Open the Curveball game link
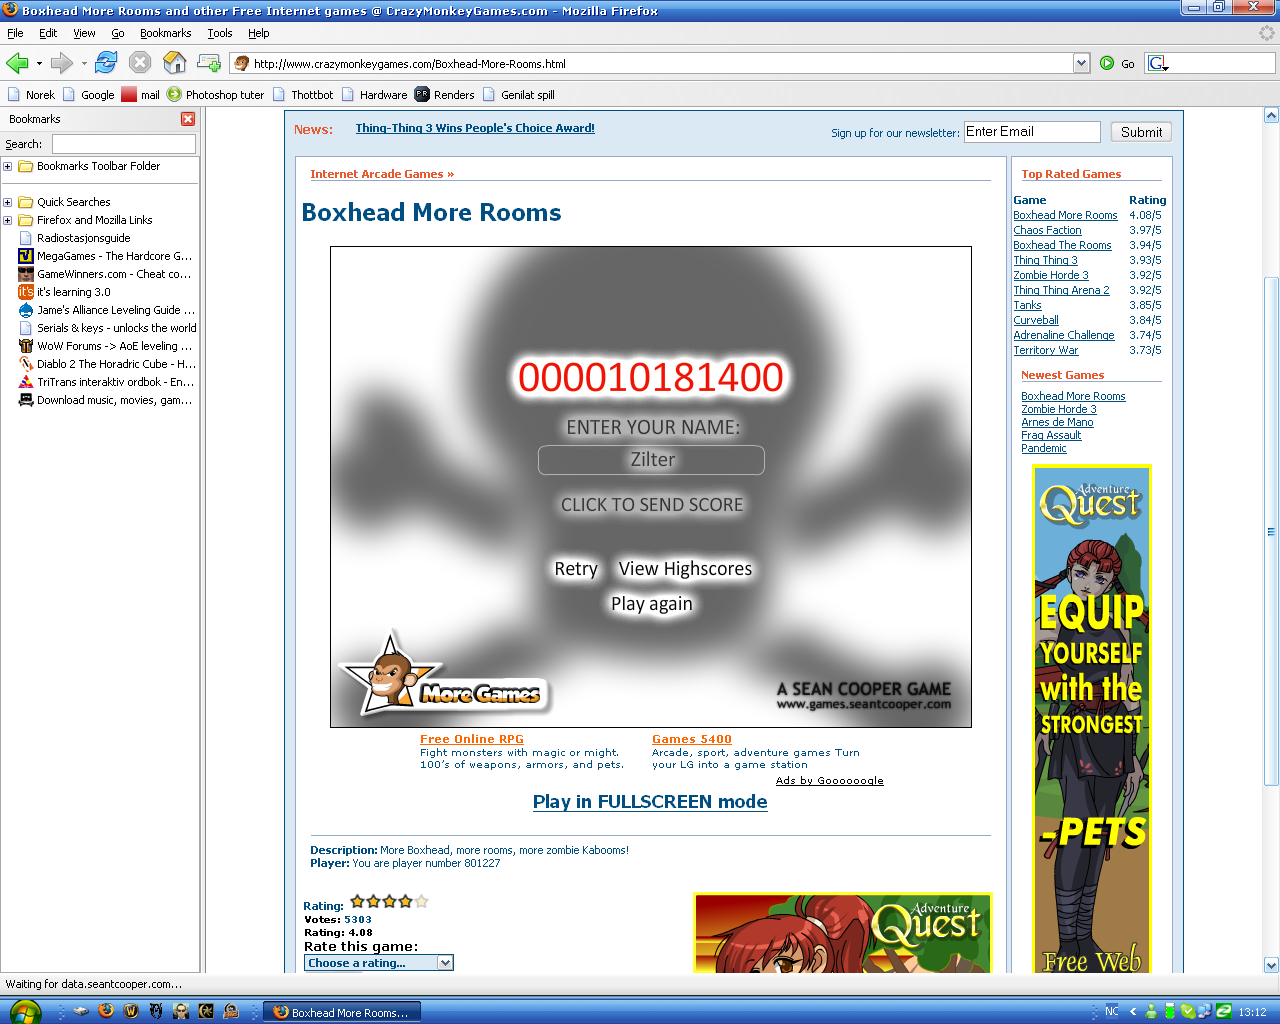1280x1024 pixels. 1036,320
